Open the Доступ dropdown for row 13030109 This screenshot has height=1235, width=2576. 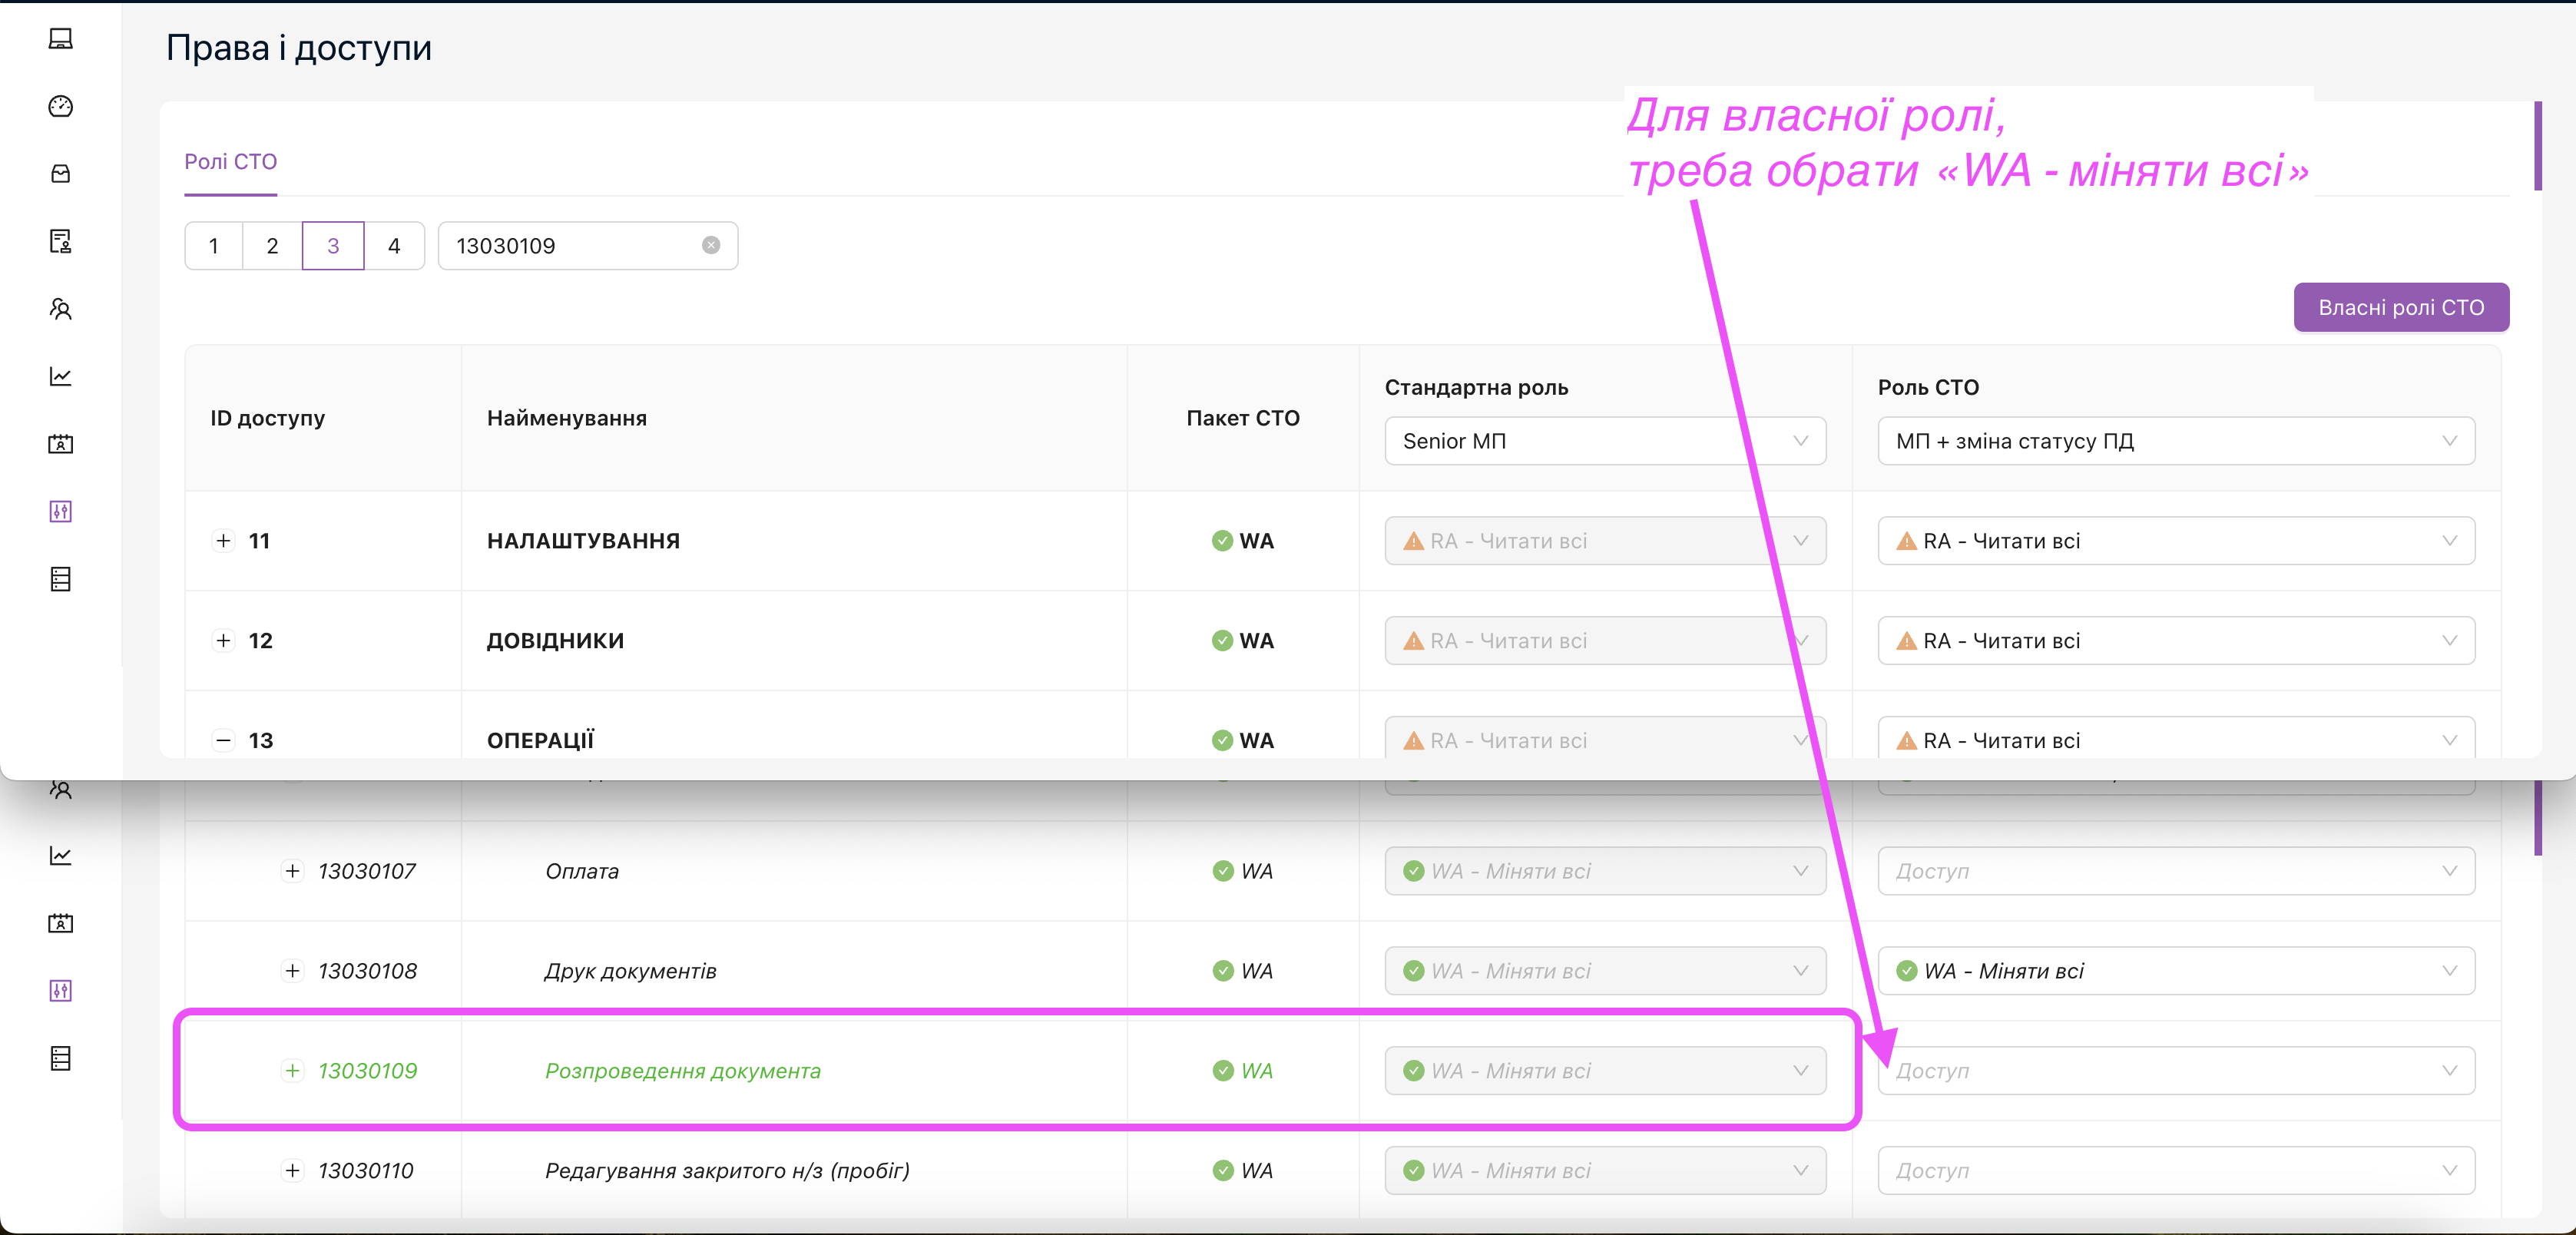tap(2175, 1070)
